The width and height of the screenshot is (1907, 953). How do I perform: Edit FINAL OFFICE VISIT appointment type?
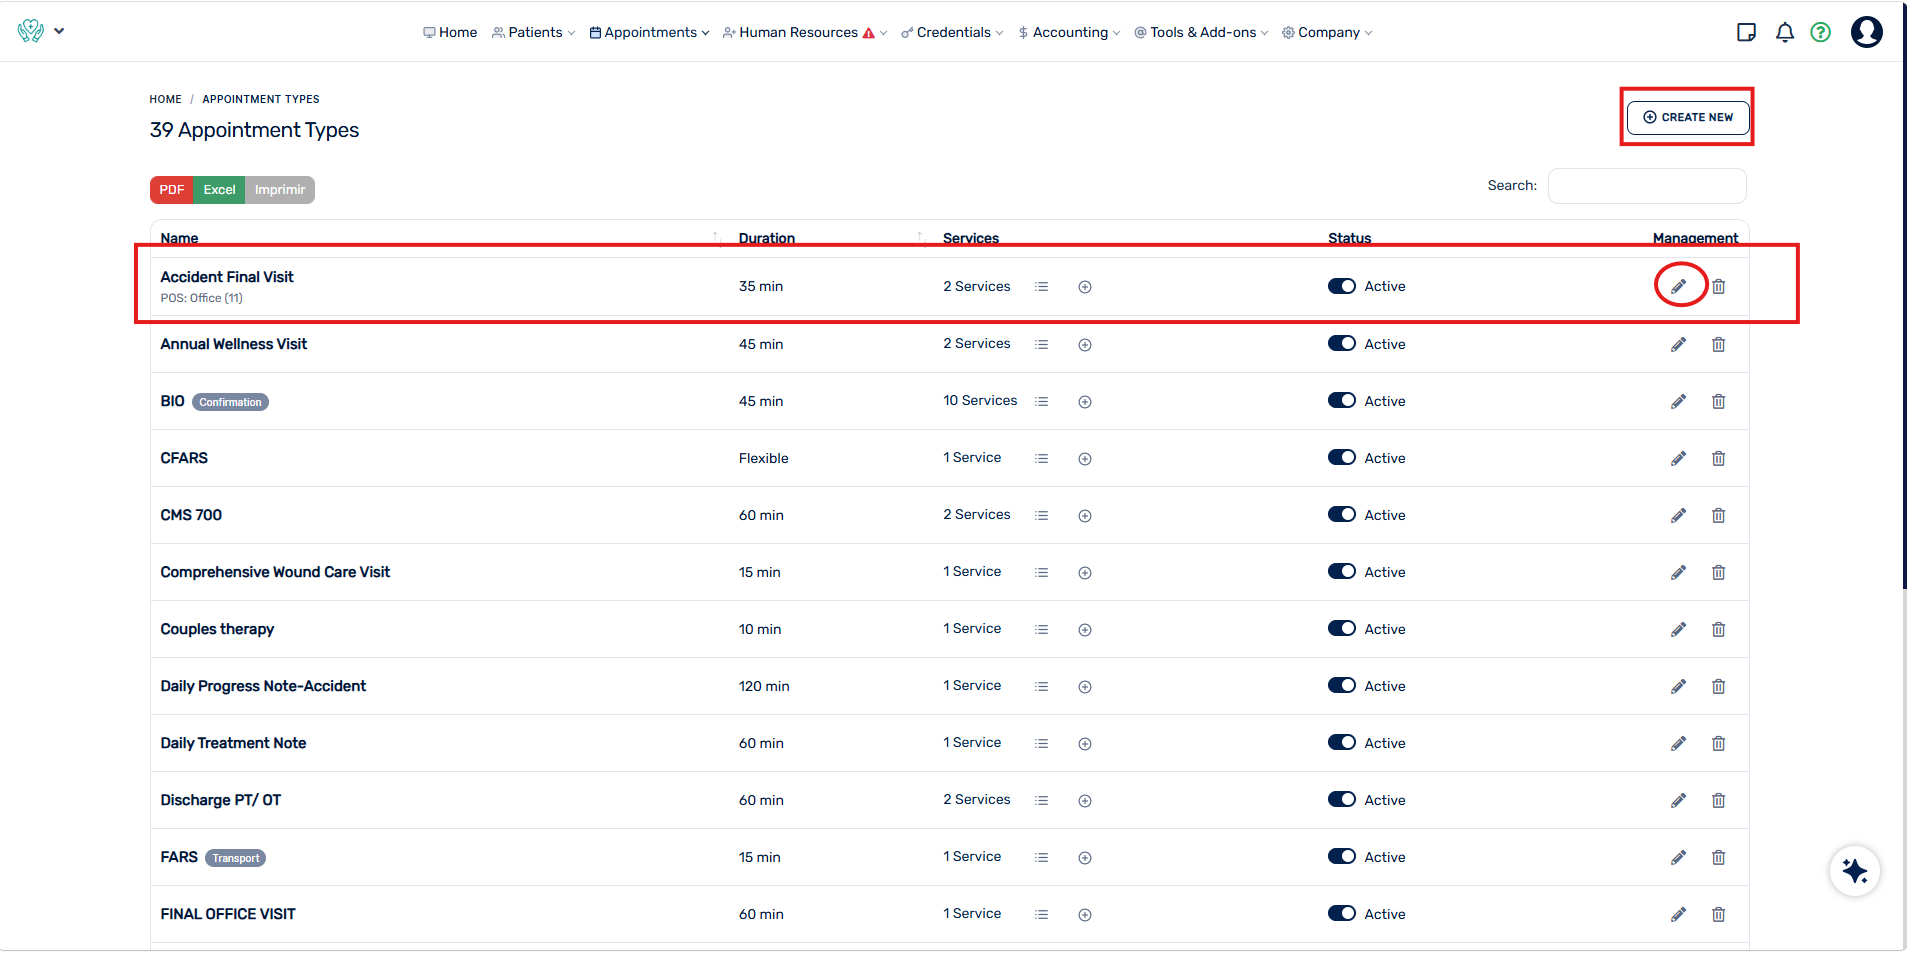pos(1678,914)
